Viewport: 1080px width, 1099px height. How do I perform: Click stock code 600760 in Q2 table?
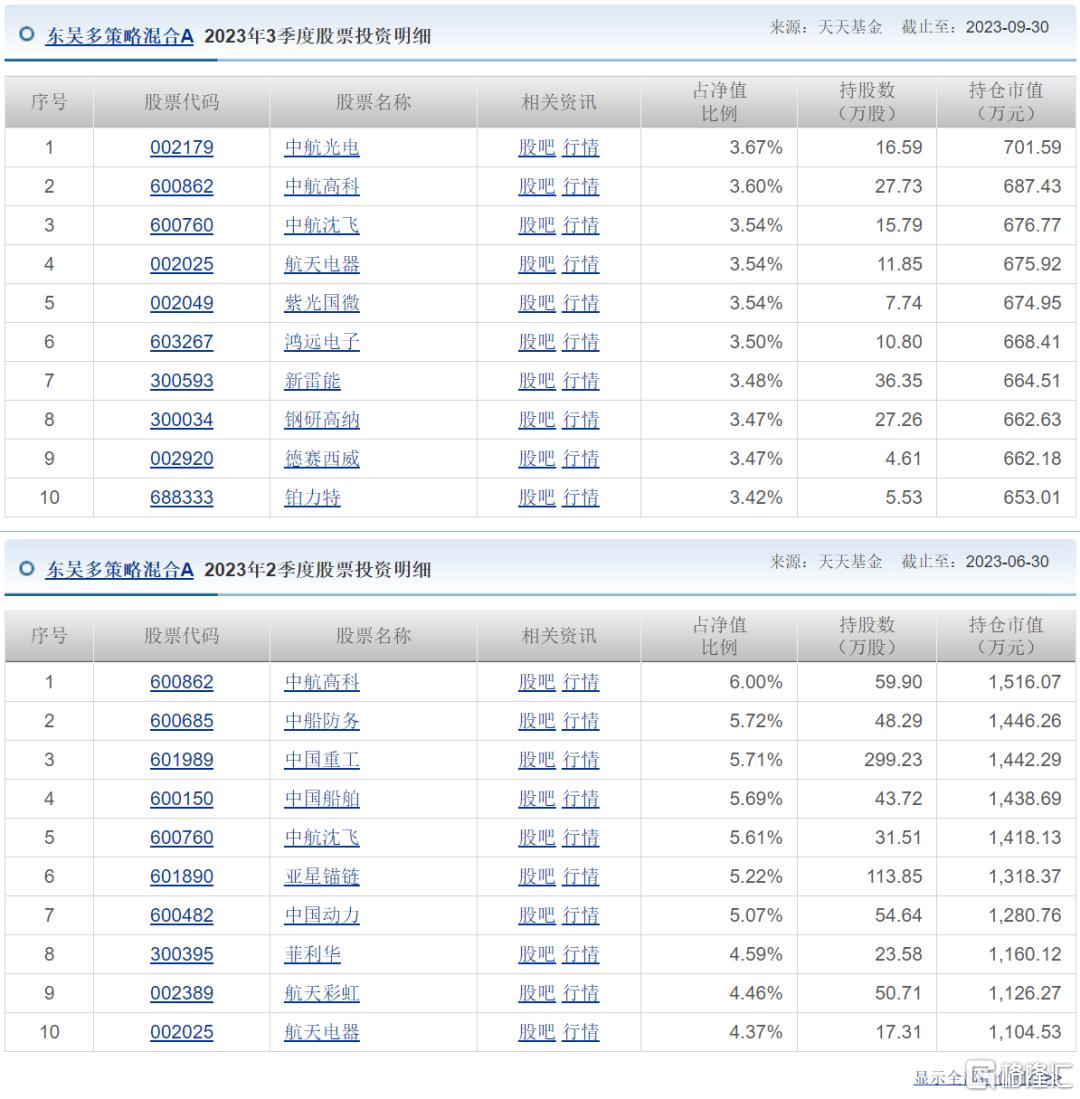point(182,838)
